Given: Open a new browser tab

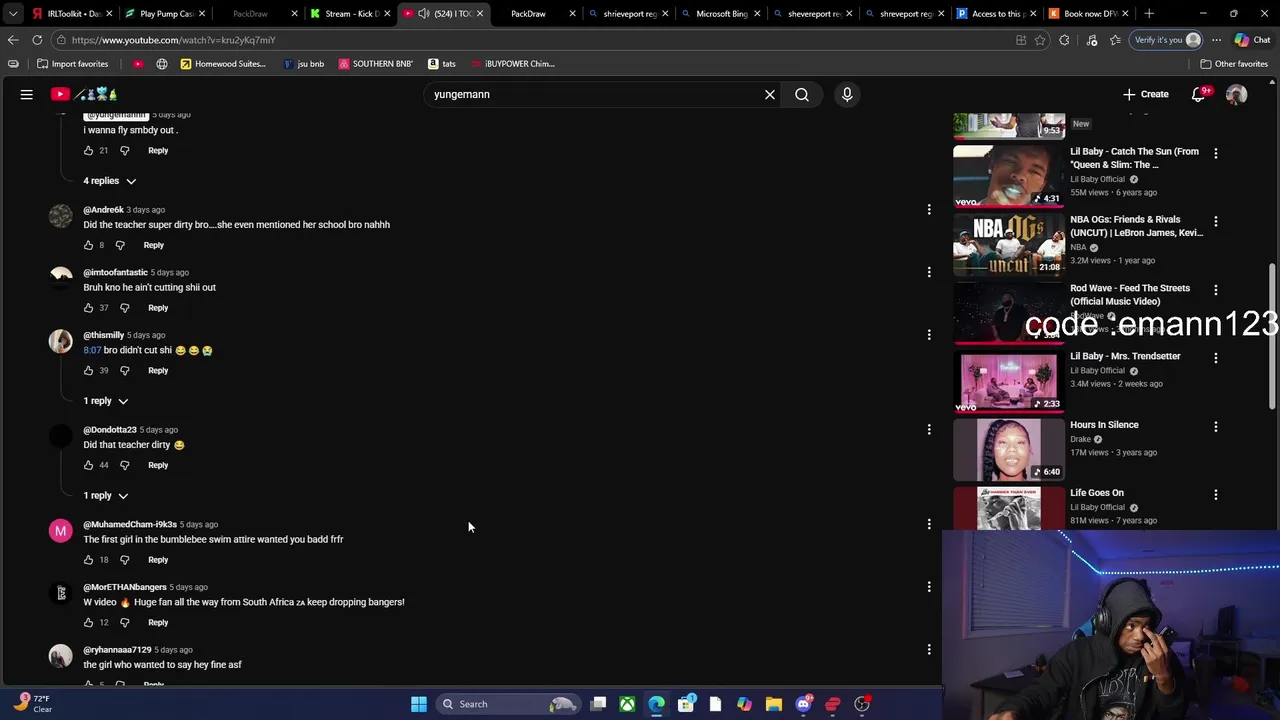Looking at the screenshot, I should [x=1149, y=14].
